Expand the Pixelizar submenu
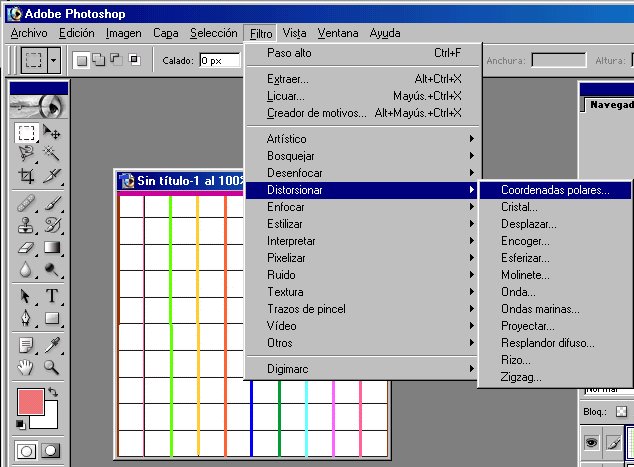The image size is (634, 467). tap(362, 258)
